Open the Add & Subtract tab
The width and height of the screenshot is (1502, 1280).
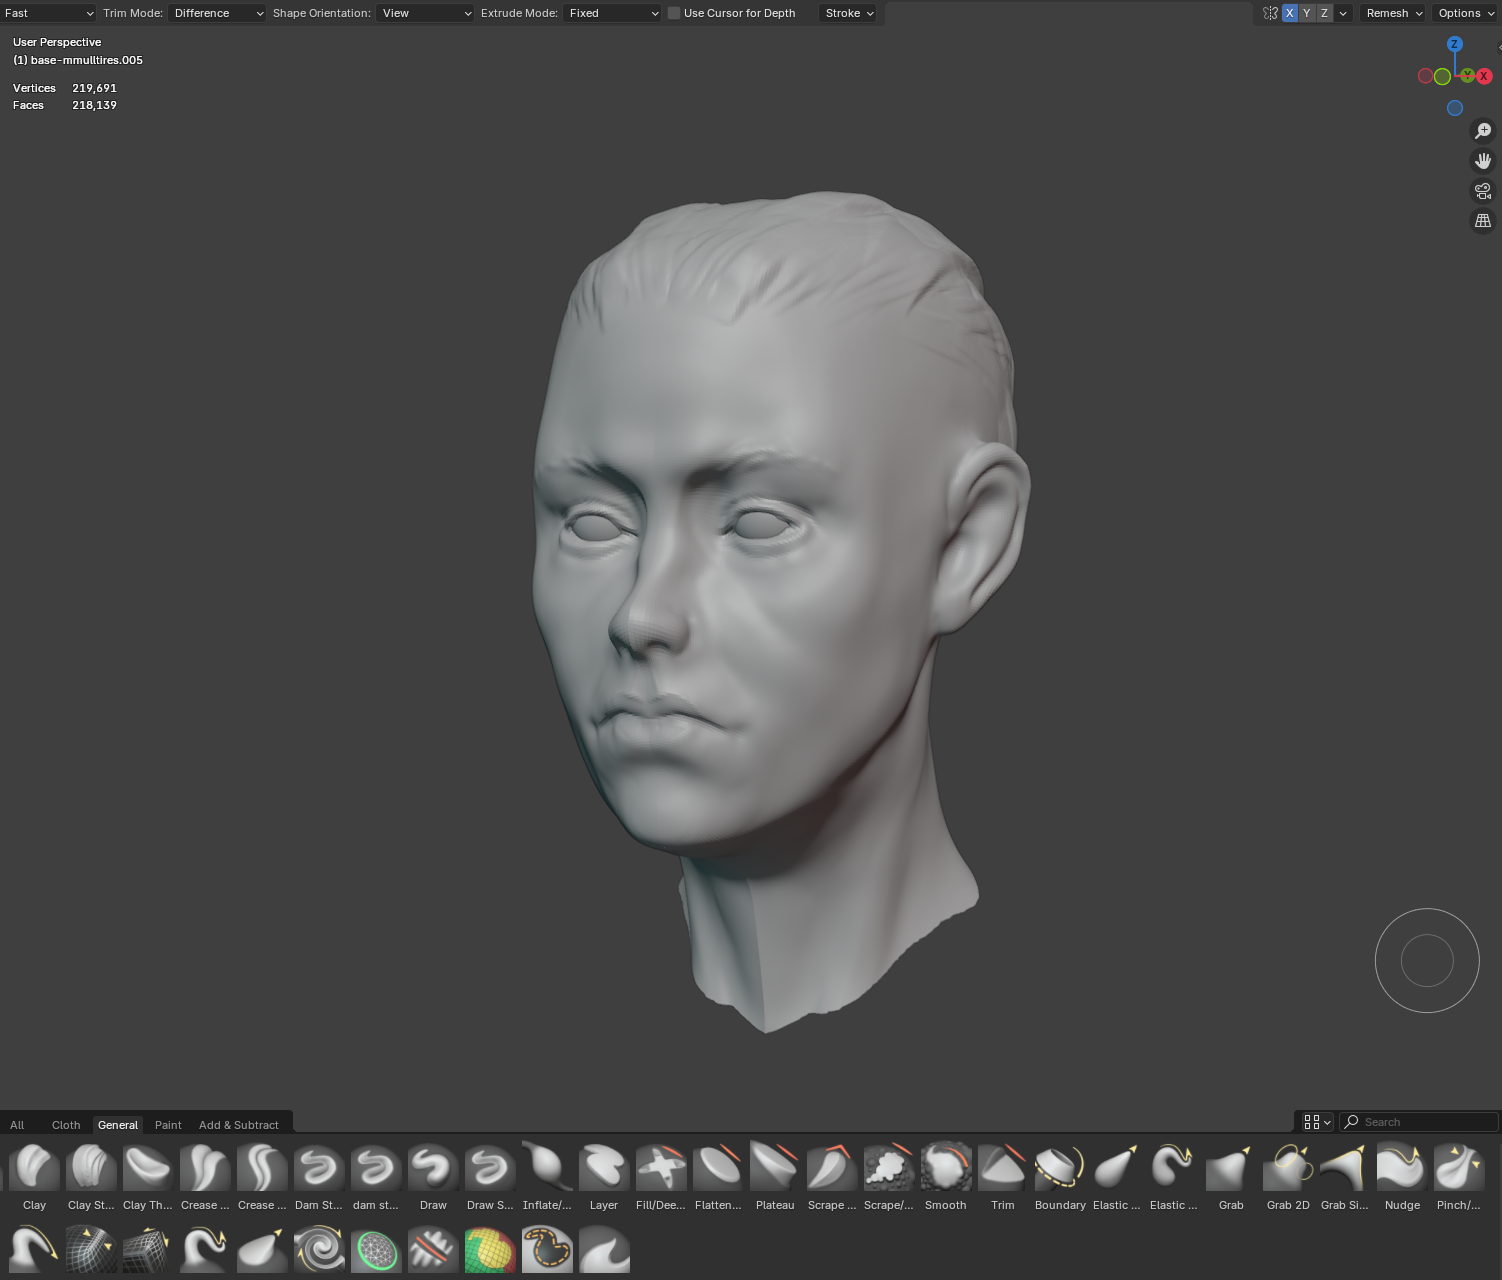tap(239, 1125)
